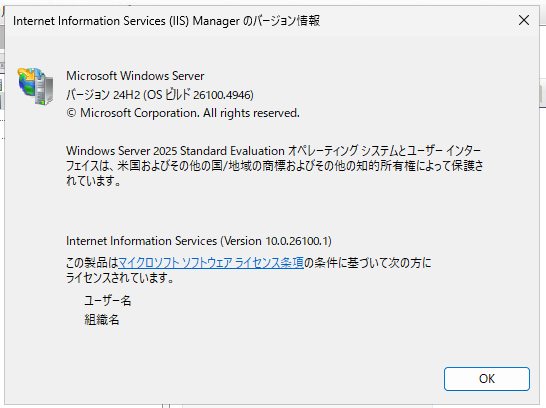The image size is (546, 408).
Task: Click the の条件に基づいて次の方に text
Action: (x=368, y=262)
